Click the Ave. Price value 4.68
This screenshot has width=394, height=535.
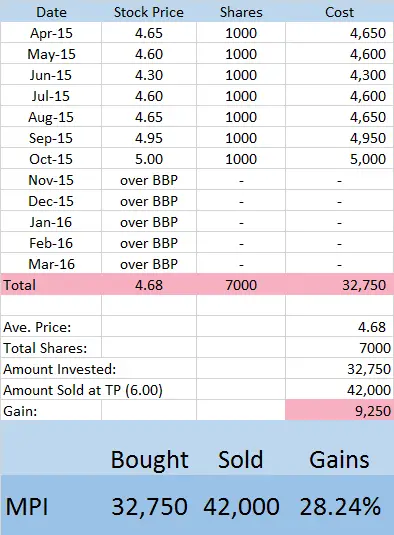pos(372,327)
